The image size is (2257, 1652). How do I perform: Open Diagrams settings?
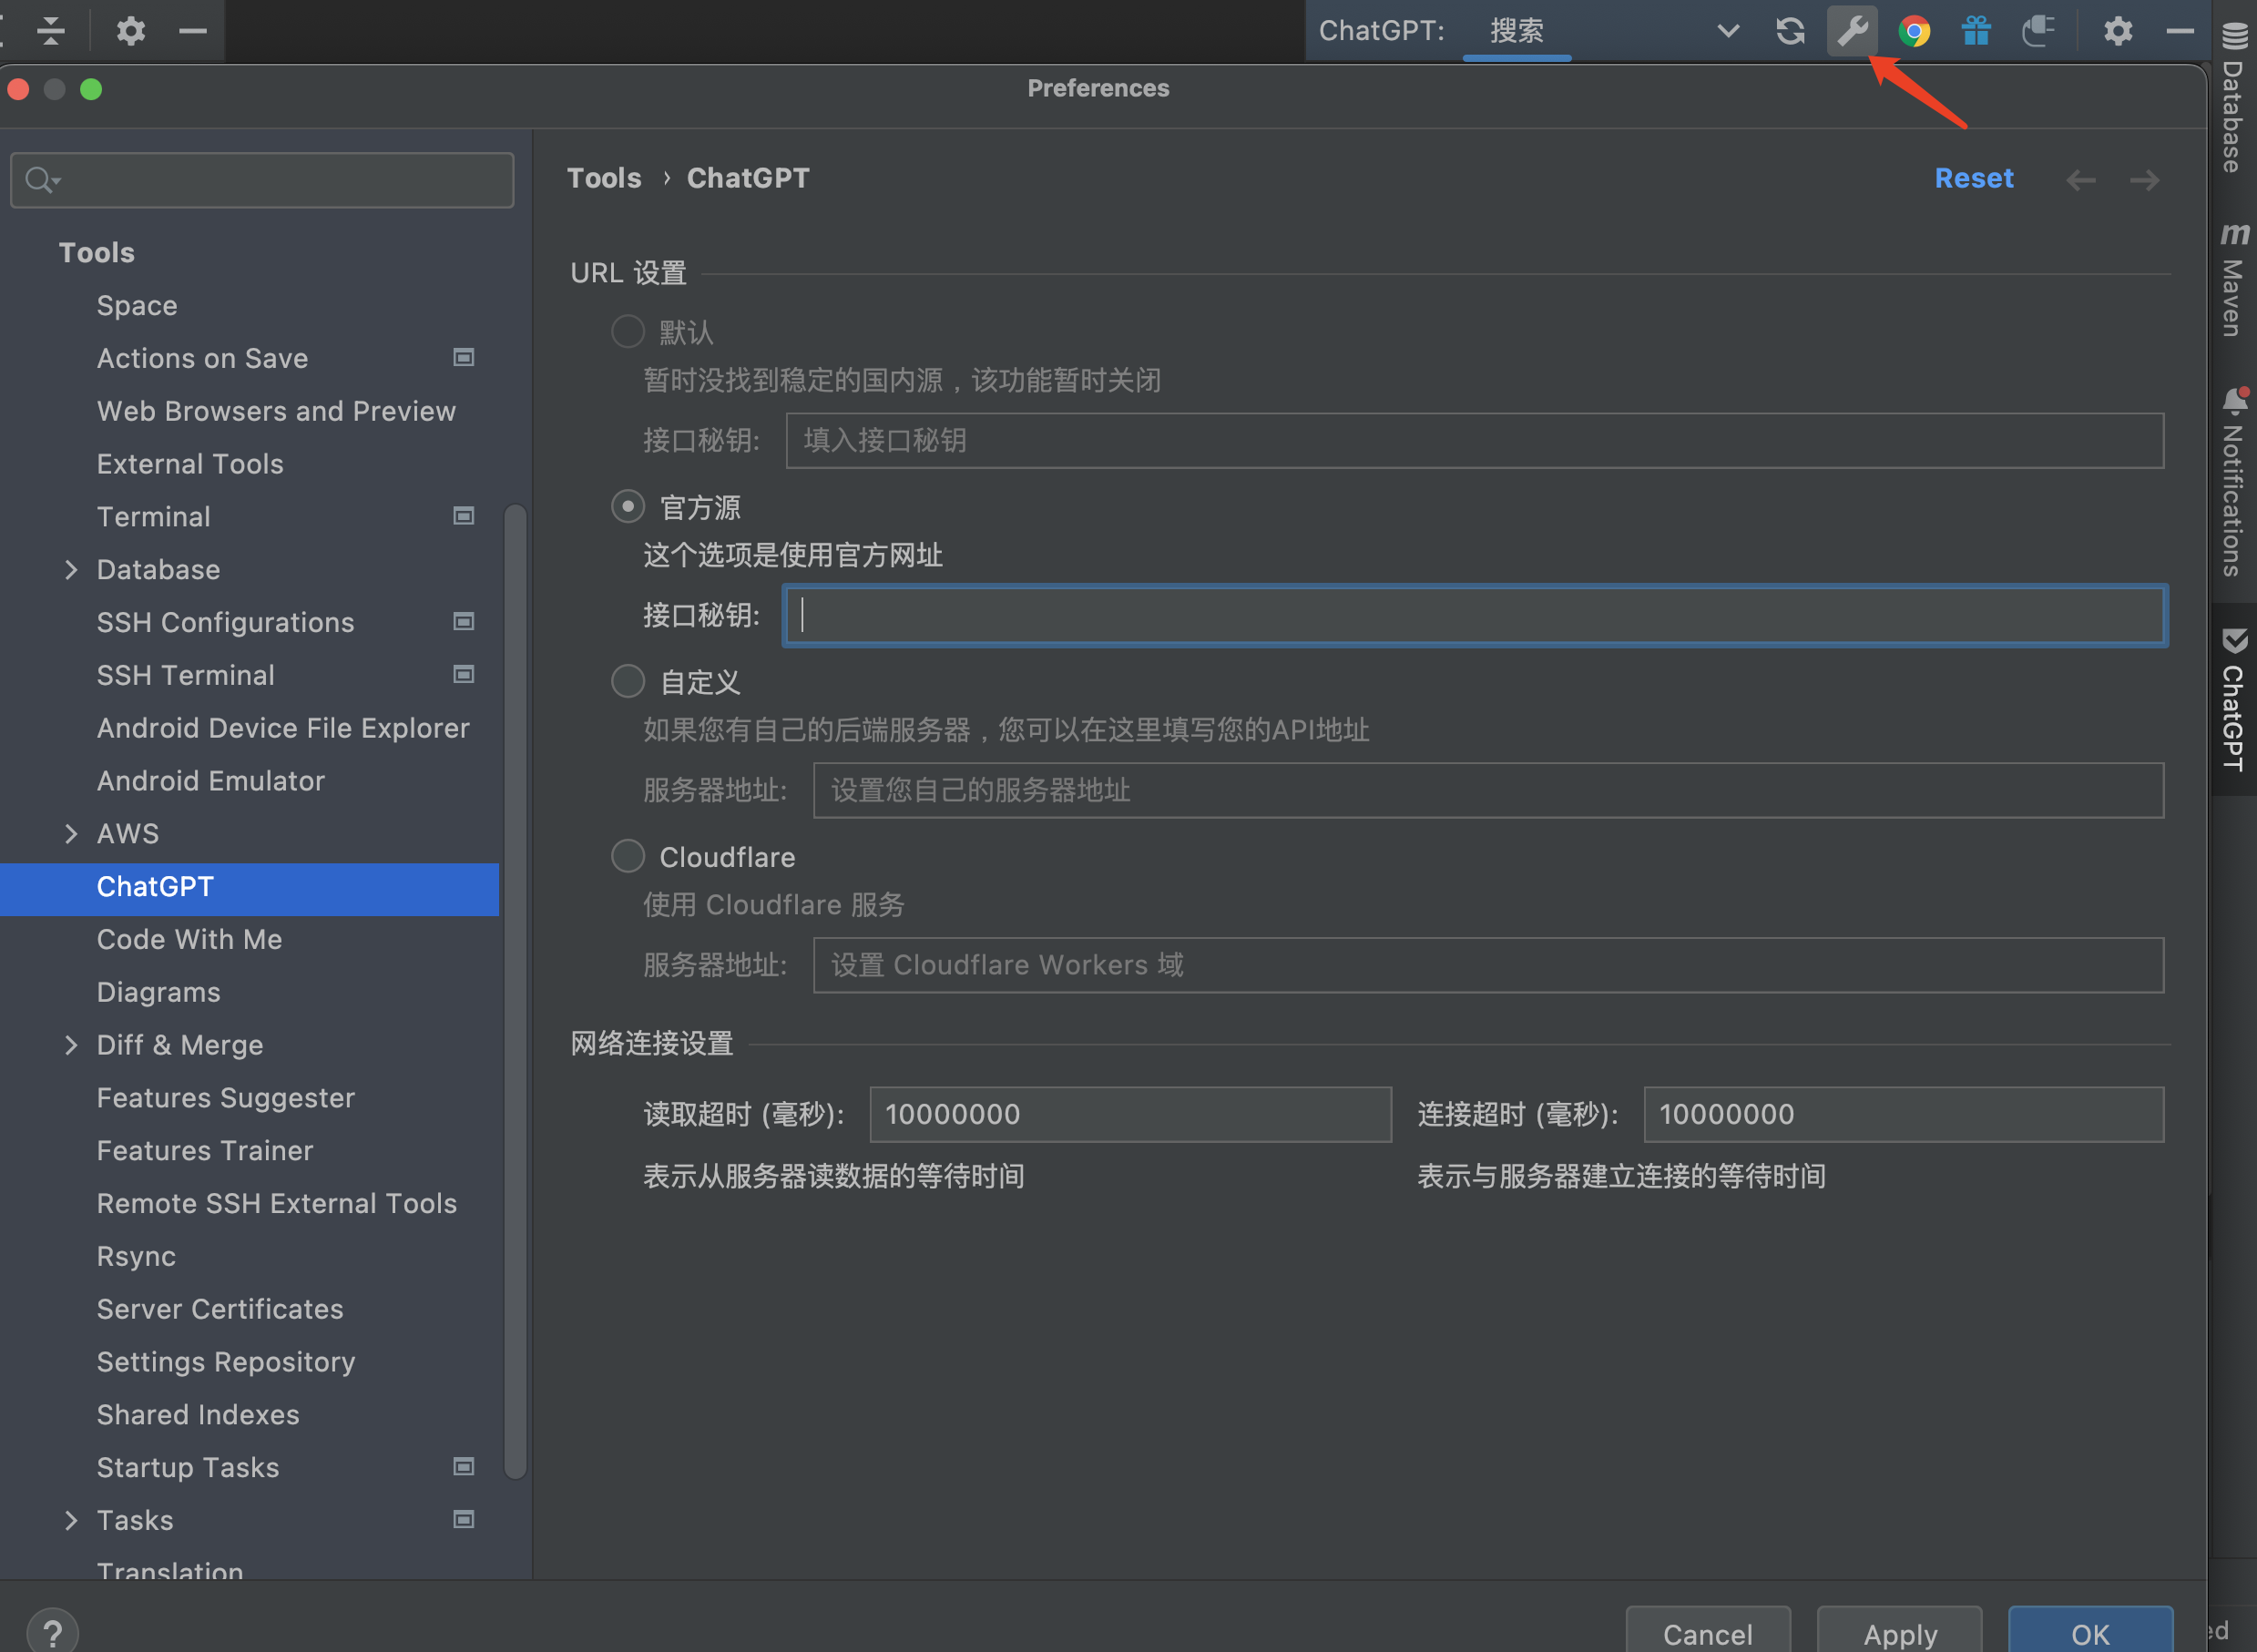[x=159, y=992]
